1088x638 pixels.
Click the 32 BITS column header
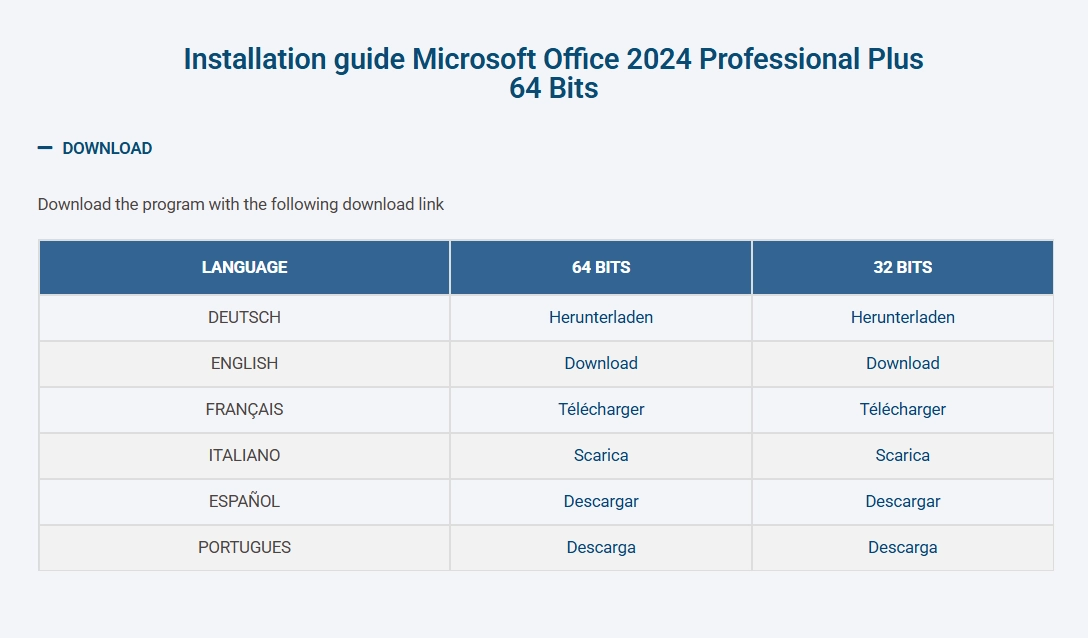(902, 267)
